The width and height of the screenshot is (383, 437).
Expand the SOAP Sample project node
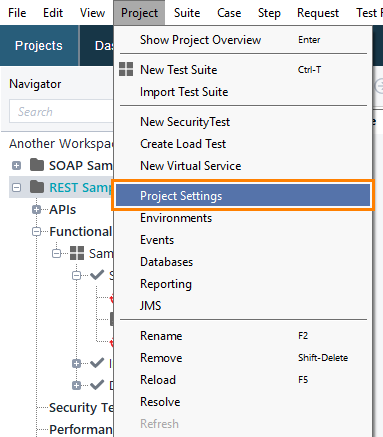16,166
